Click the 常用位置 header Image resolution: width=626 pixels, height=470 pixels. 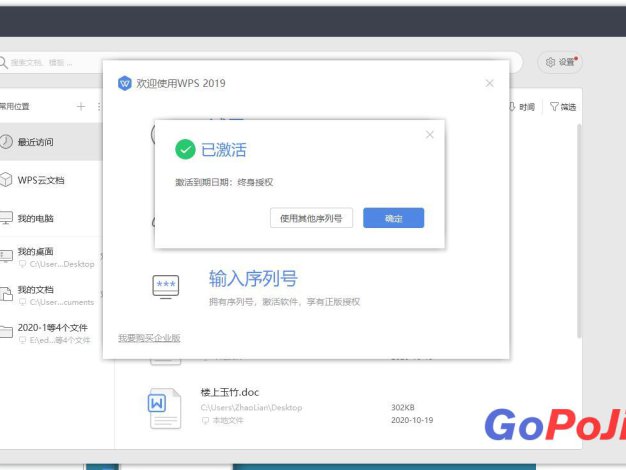[x=15, y=107]
